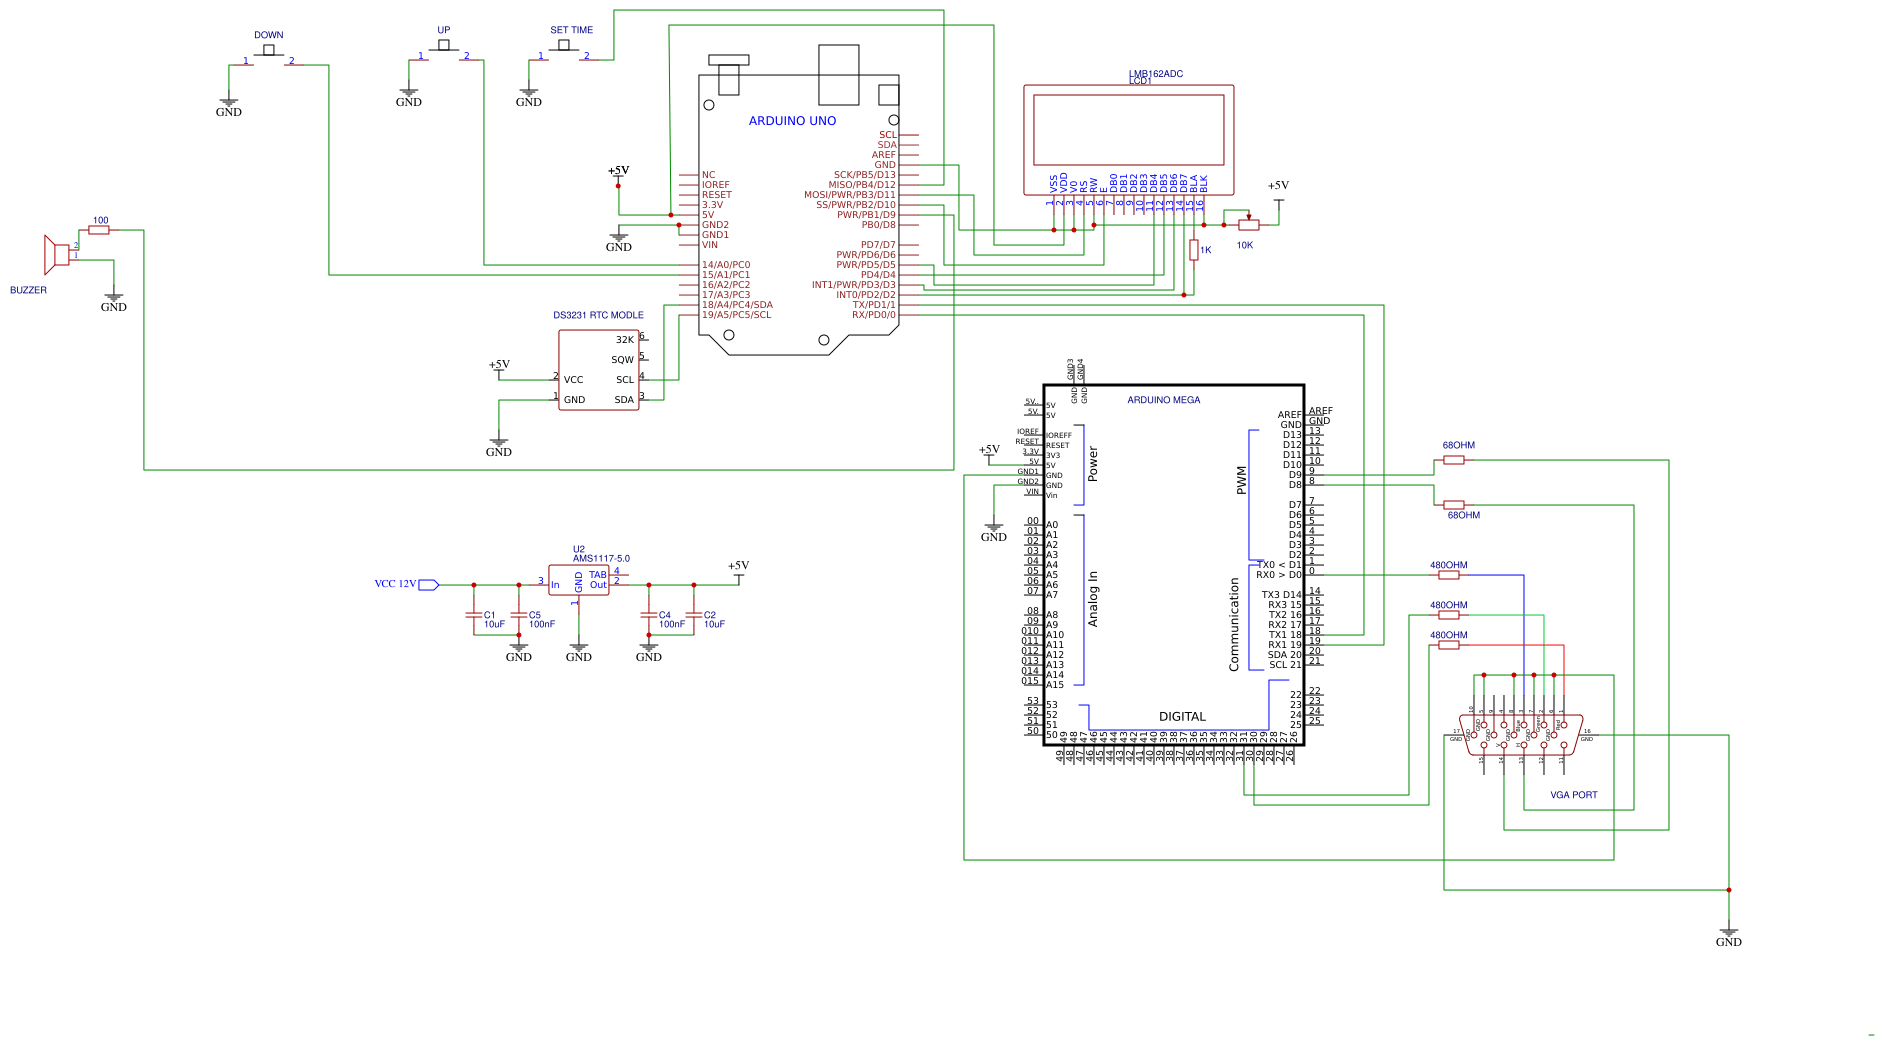Click the Power section label on the Mega
The image size is (1884, 1045).
coord(1093,464)
